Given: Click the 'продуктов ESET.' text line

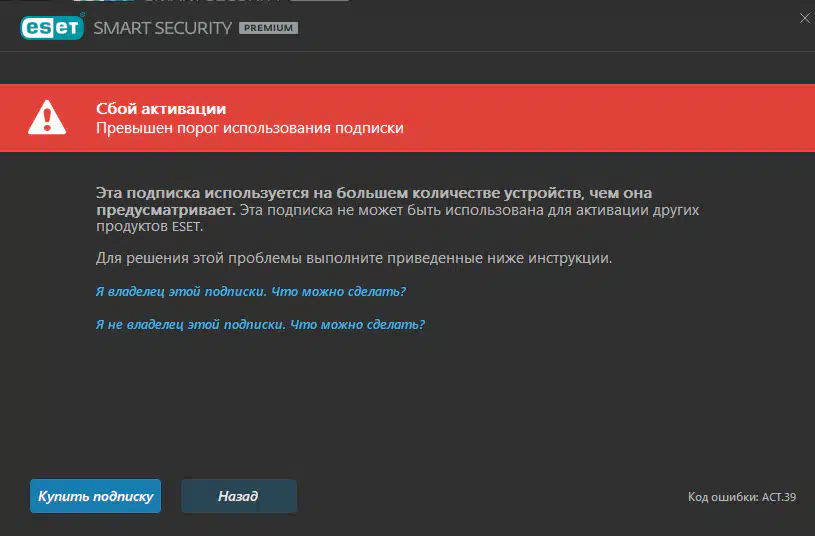Looking at the screenshot, I should coord(150,227).
